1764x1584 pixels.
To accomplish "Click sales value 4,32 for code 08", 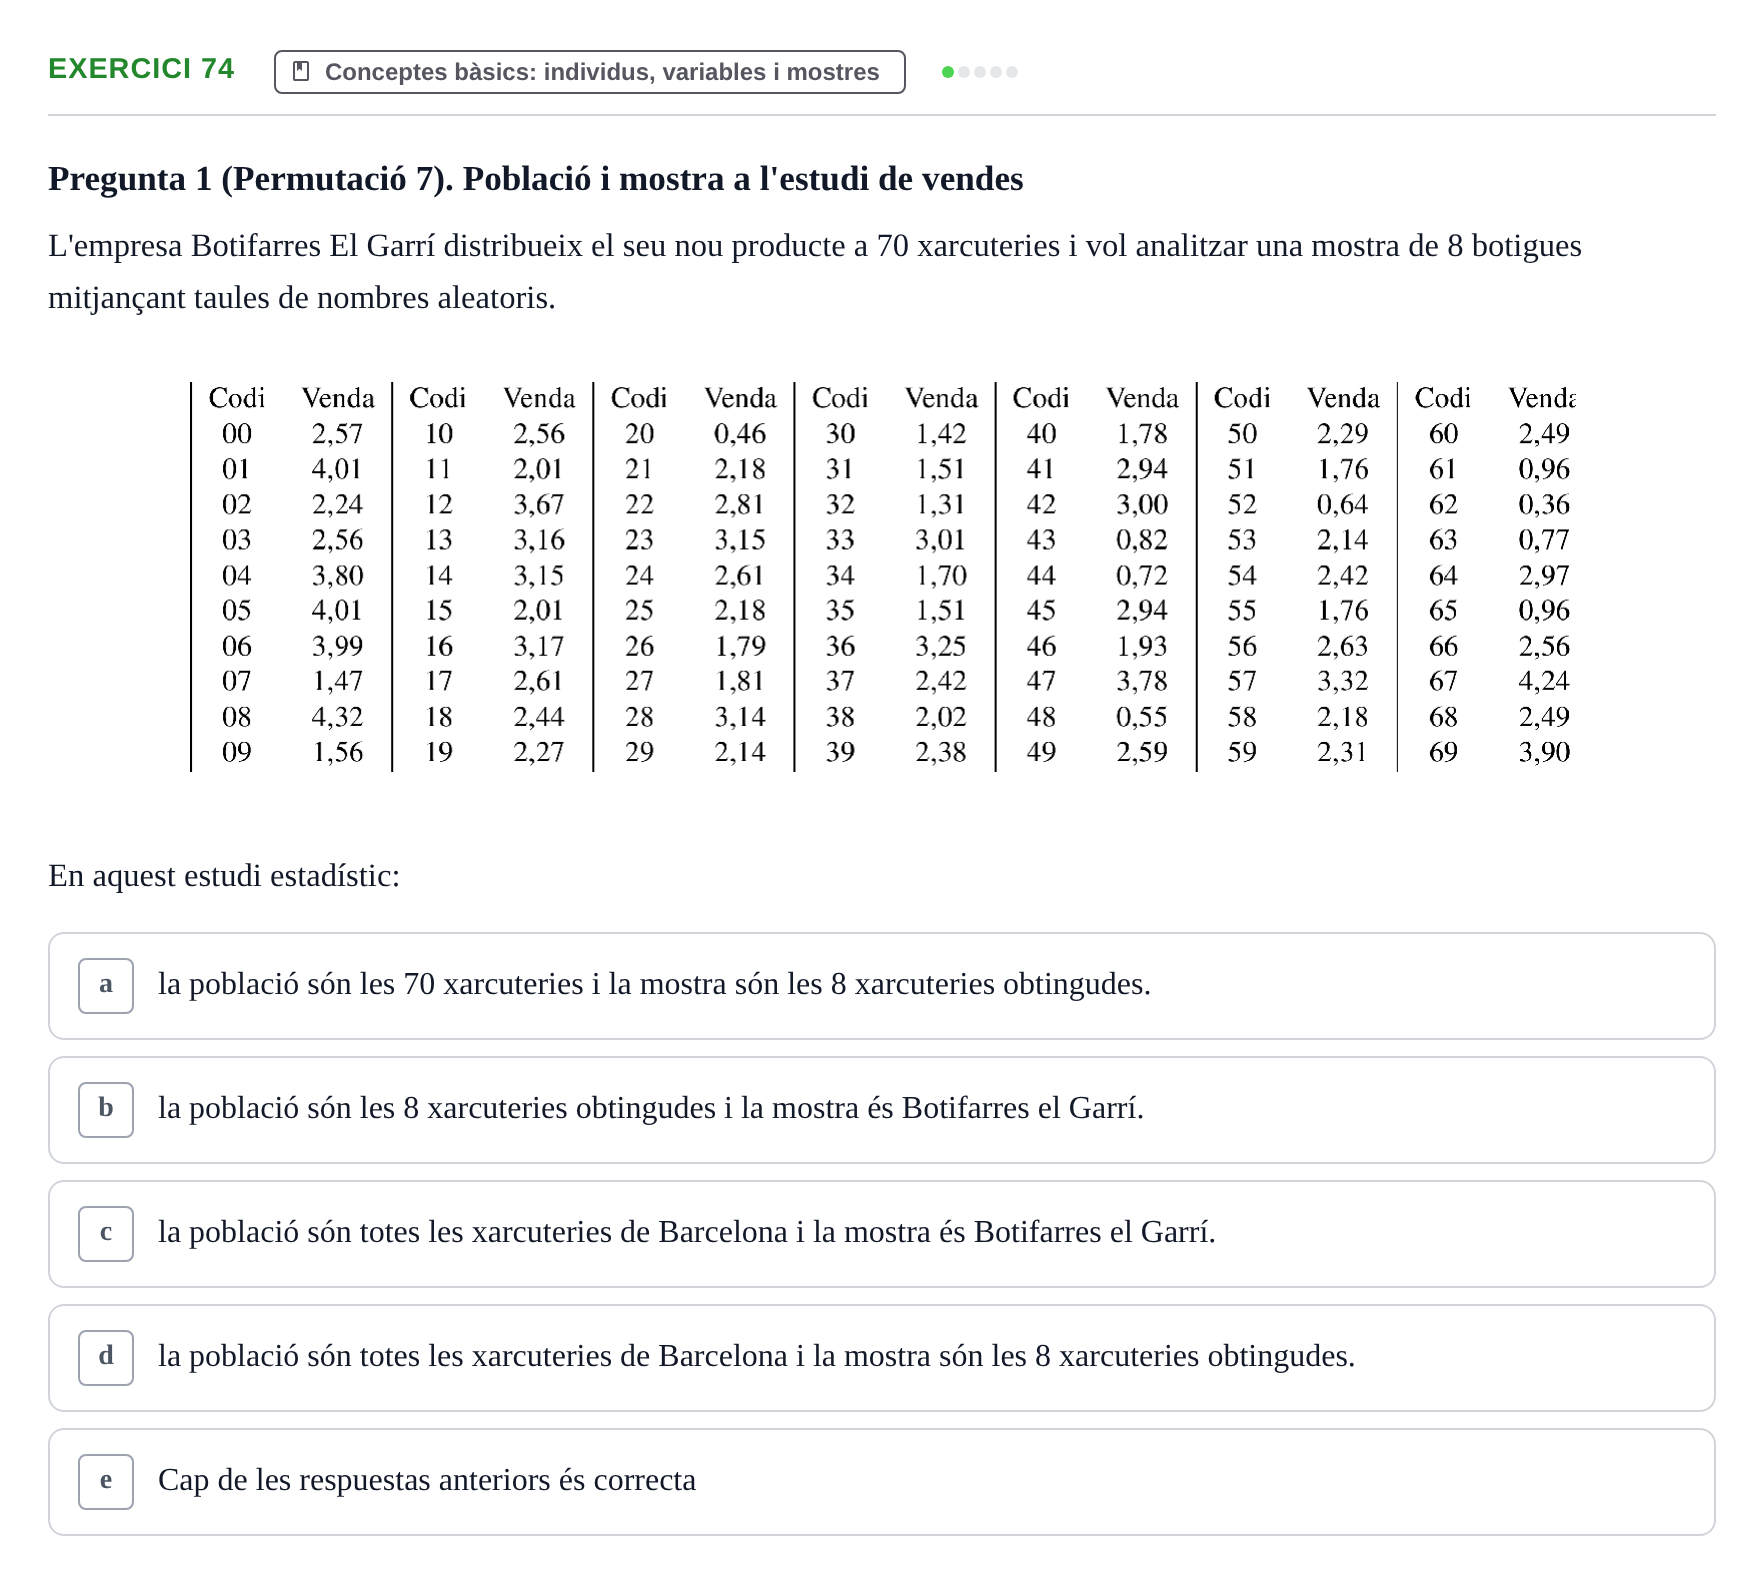I will [x=338, y=717].
